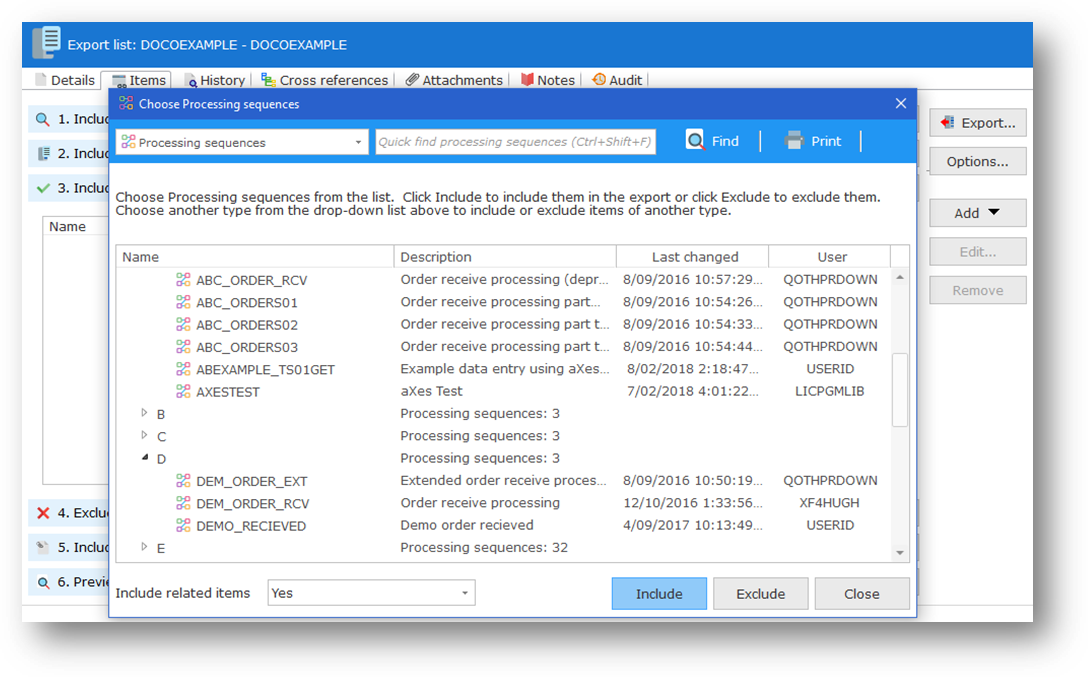Select the row named DEM_ORDER_EXT
Image resolution: width=1088 pixels, height=677 pixels.
point(504,481)
